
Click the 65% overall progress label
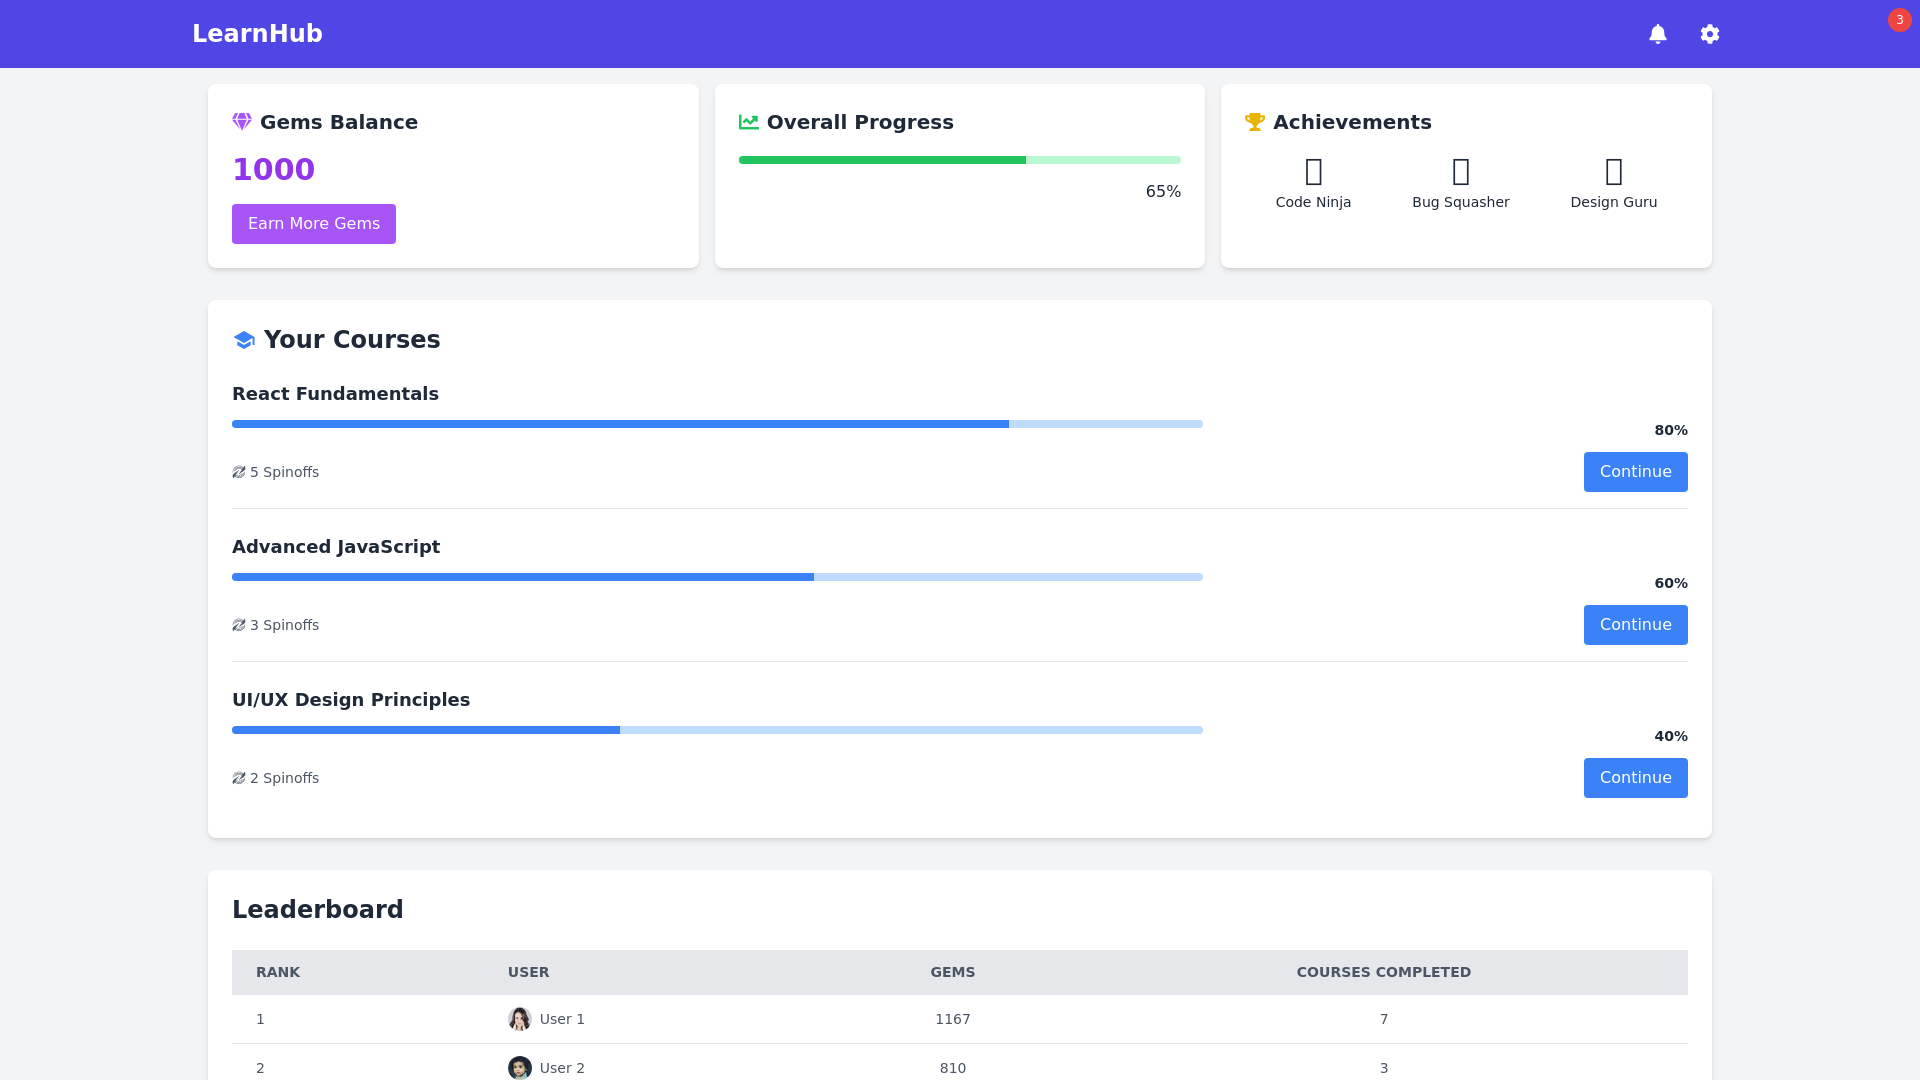[1163, 192]
